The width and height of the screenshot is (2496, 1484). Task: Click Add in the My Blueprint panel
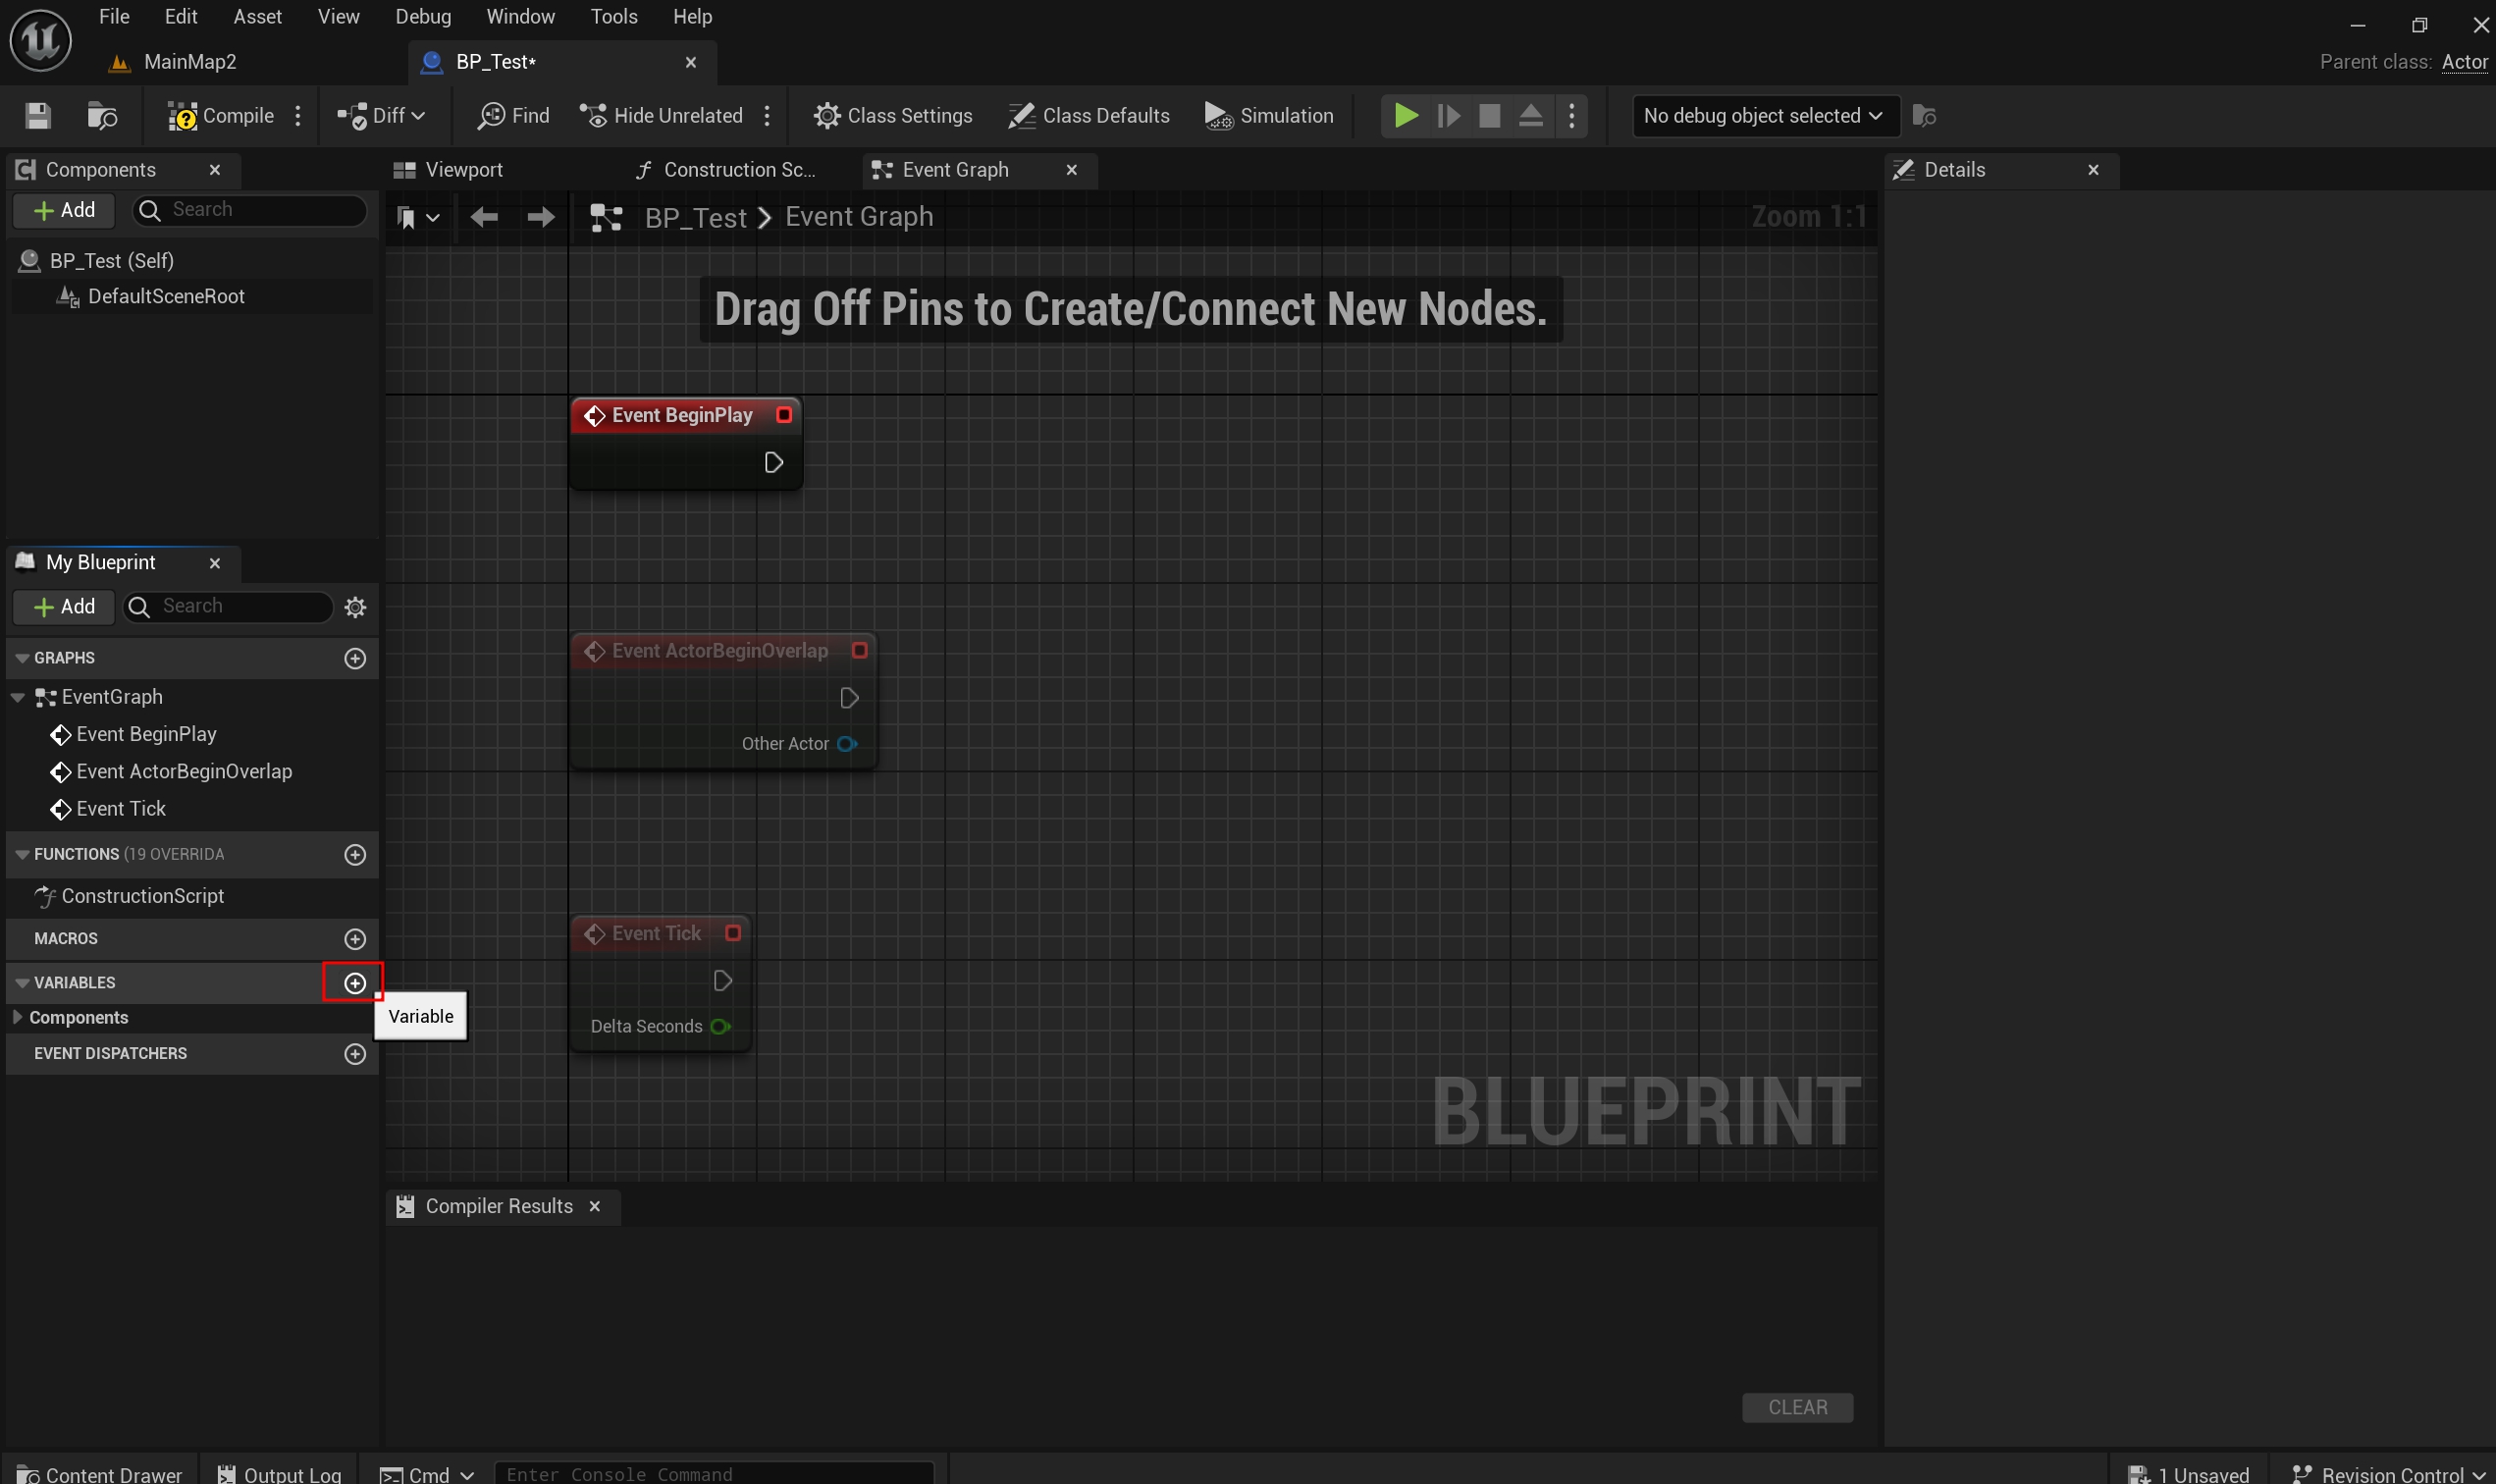tap(64, 607)
